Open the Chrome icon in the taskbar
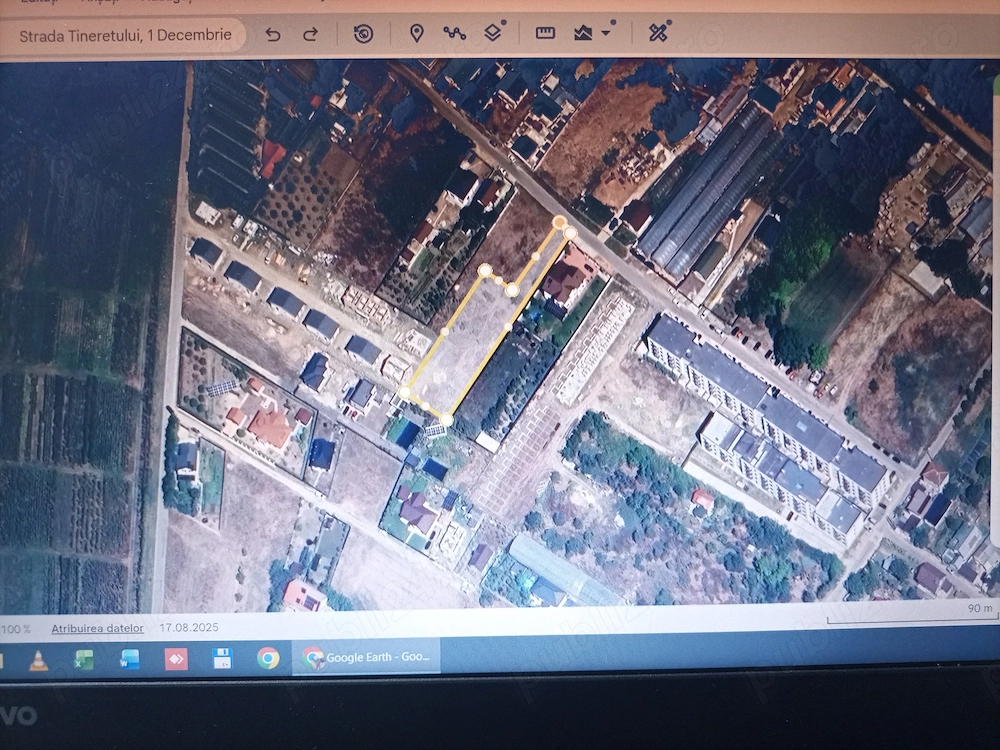 (x=268, y=658)
